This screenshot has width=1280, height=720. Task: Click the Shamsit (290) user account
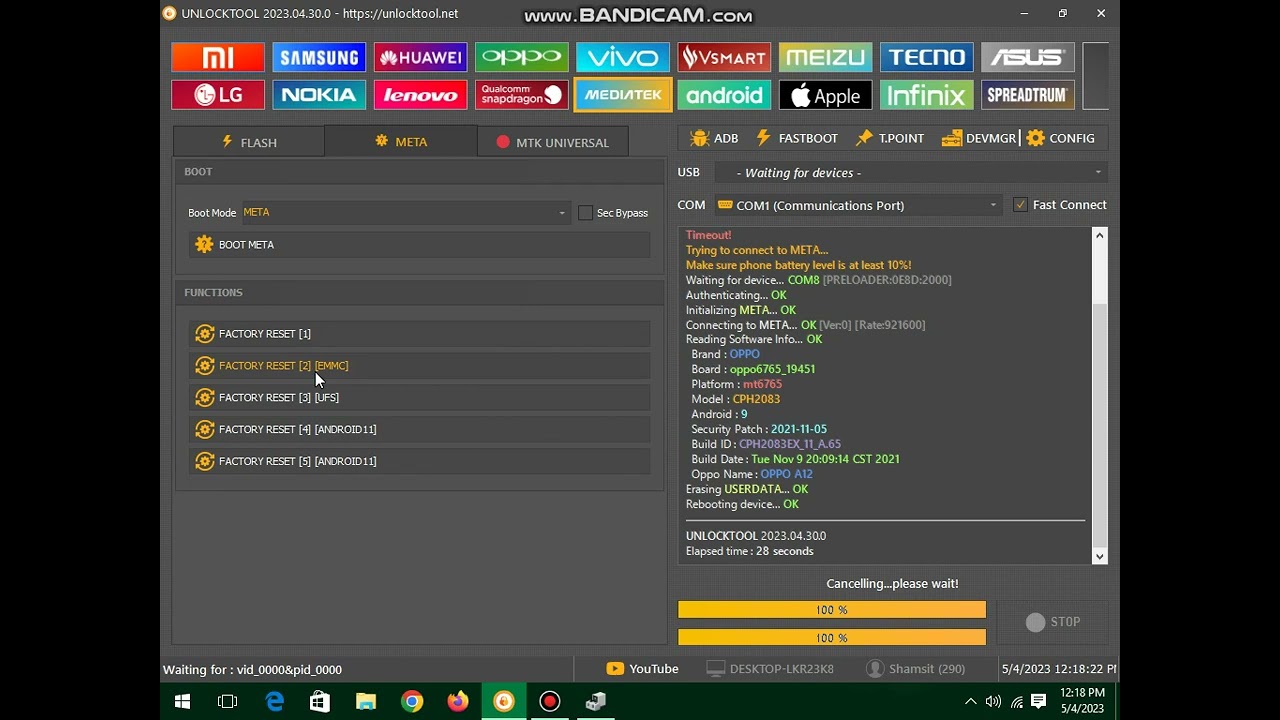(916, 669)
